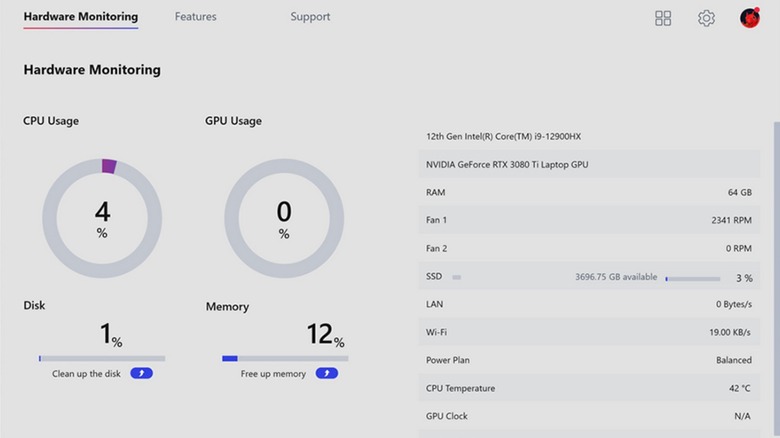Click the GPU Usage donut chart
Viewport: 780px width, 438px height.
coord(284,218)
